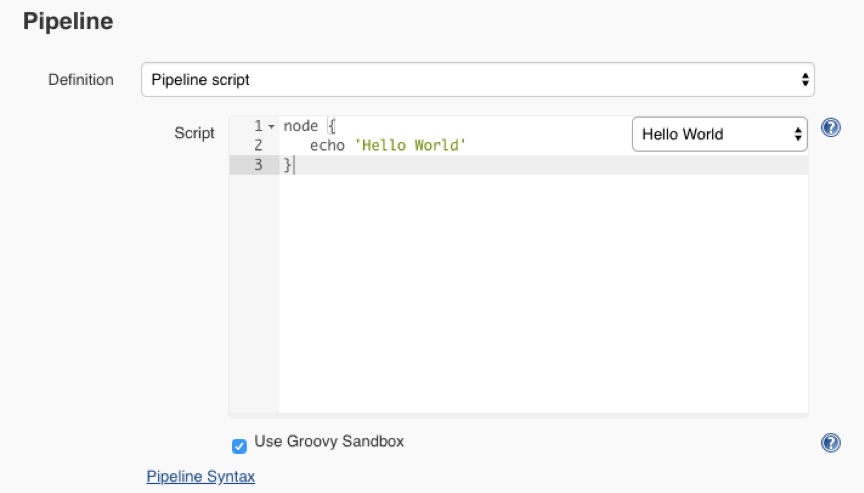Open help for the Script field
The image size is (864, 493).
tap(830, 128)
